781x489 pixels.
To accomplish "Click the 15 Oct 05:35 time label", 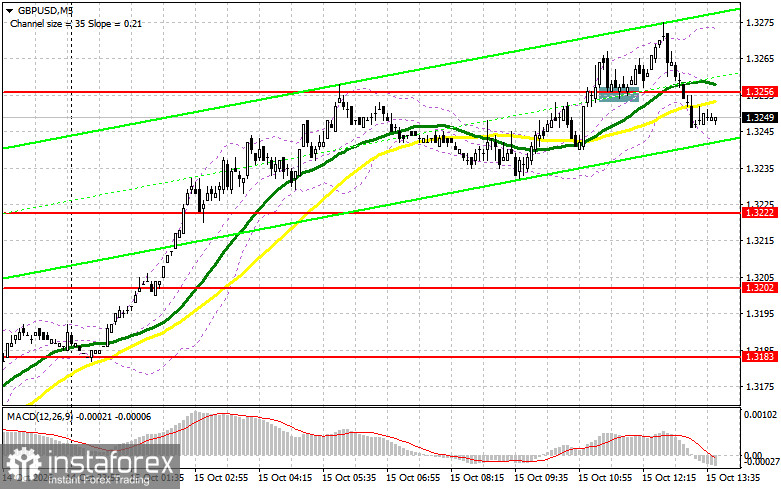I will tap(349, 478).
